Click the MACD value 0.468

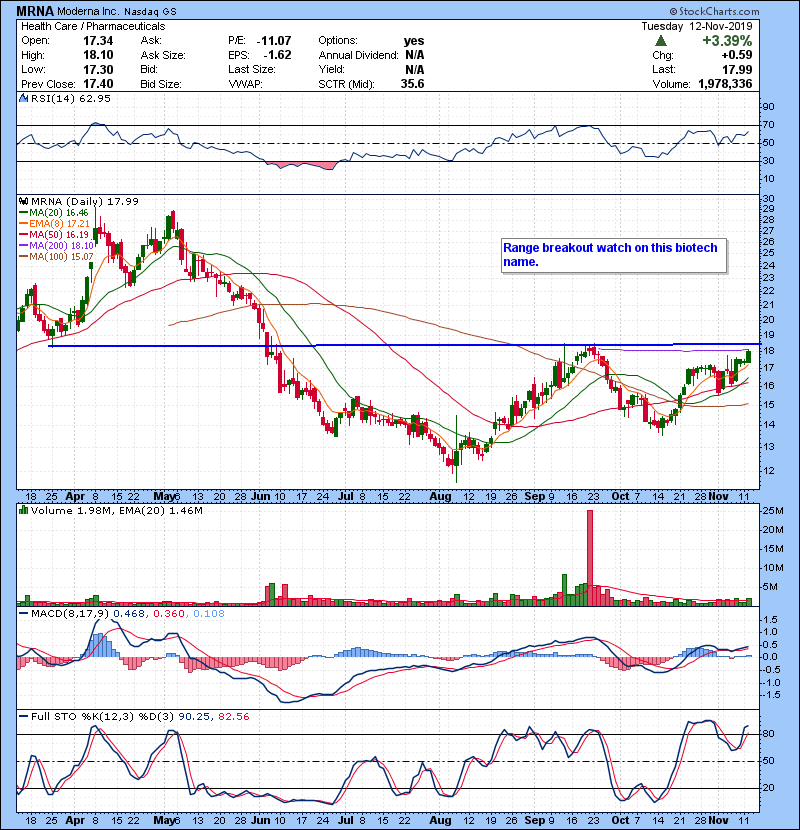click(129, 614)
